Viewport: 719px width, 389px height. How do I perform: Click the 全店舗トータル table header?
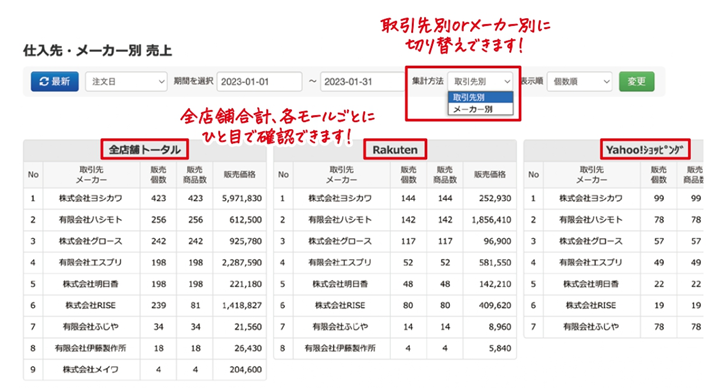pyautogui.click(x=144, y=150)
